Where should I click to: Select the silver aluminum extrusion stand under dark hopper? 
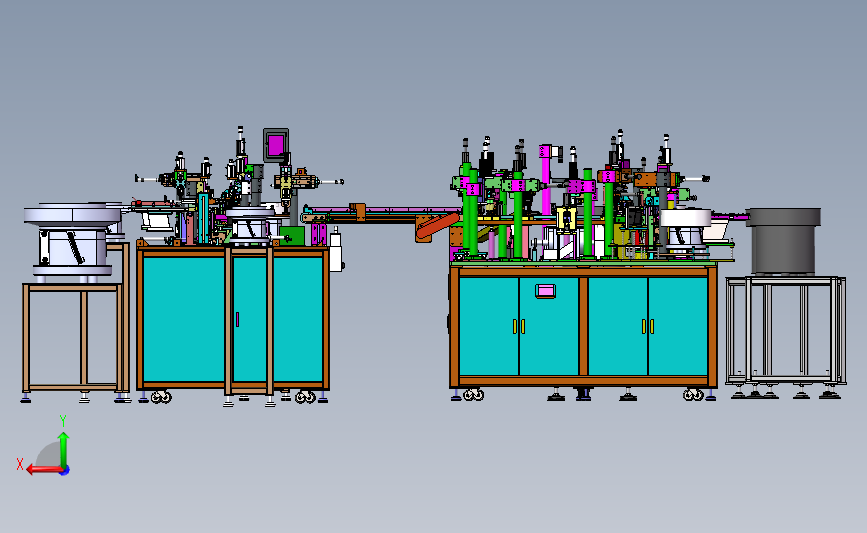pos(786,332)
